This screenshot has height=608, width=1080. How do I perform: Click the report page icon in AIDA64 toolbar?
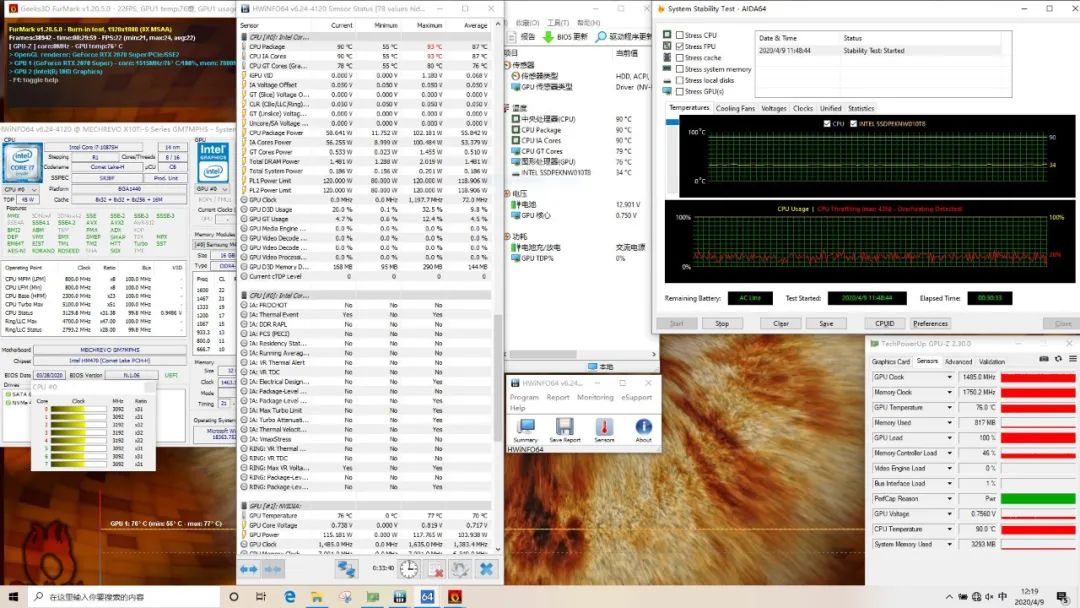[512, 36]
